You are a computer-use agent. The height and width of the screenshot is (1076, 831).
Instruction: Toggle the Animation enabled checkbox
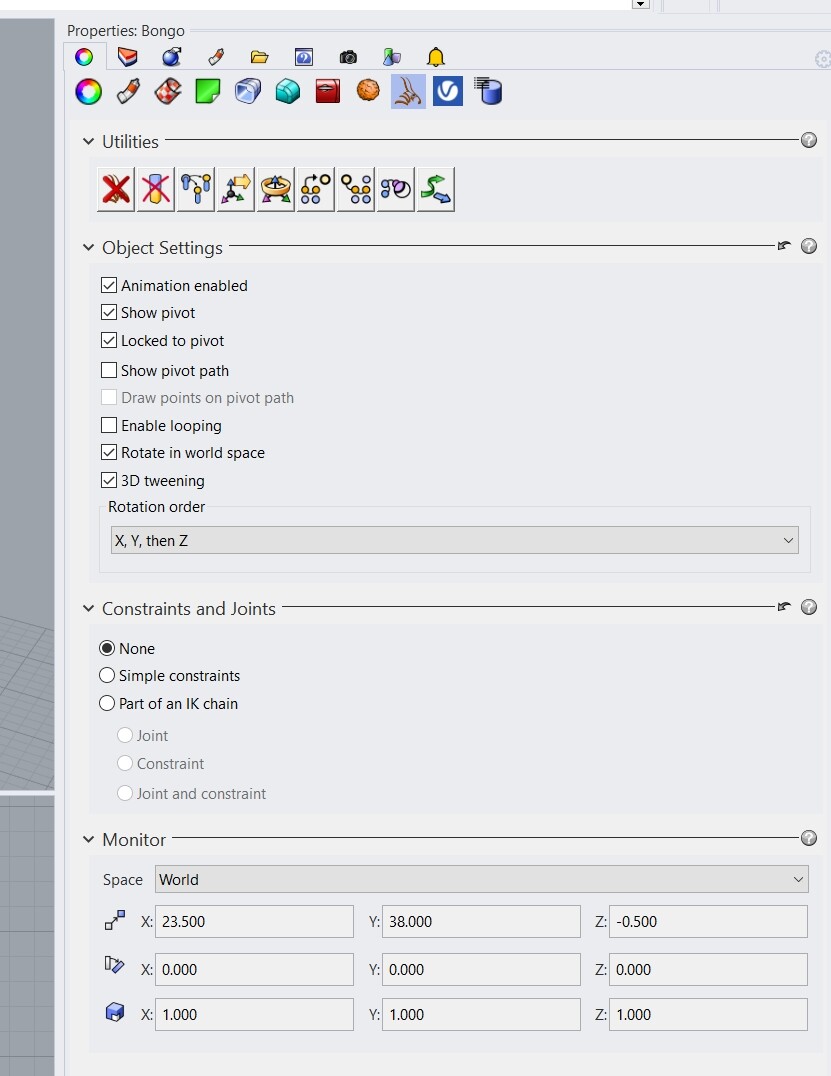(108, 285)
